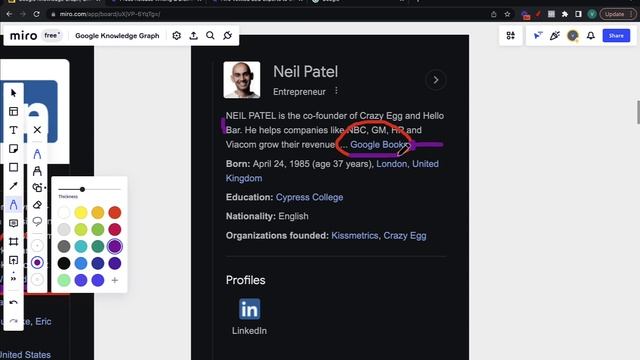Select the purple pen preset circle
The width and height of the screenshot is (640, 360).
coord(37,262)
